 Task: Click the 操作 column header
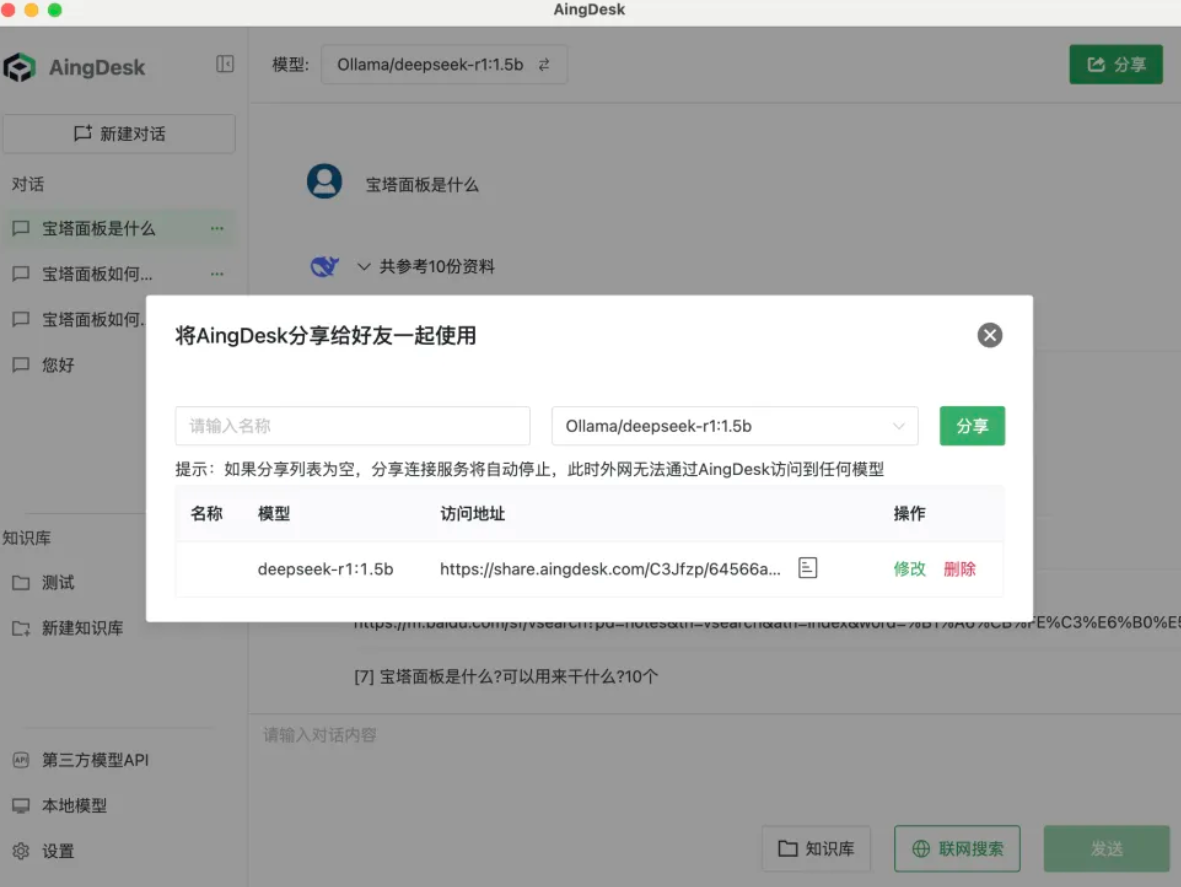tap(909, 514)
